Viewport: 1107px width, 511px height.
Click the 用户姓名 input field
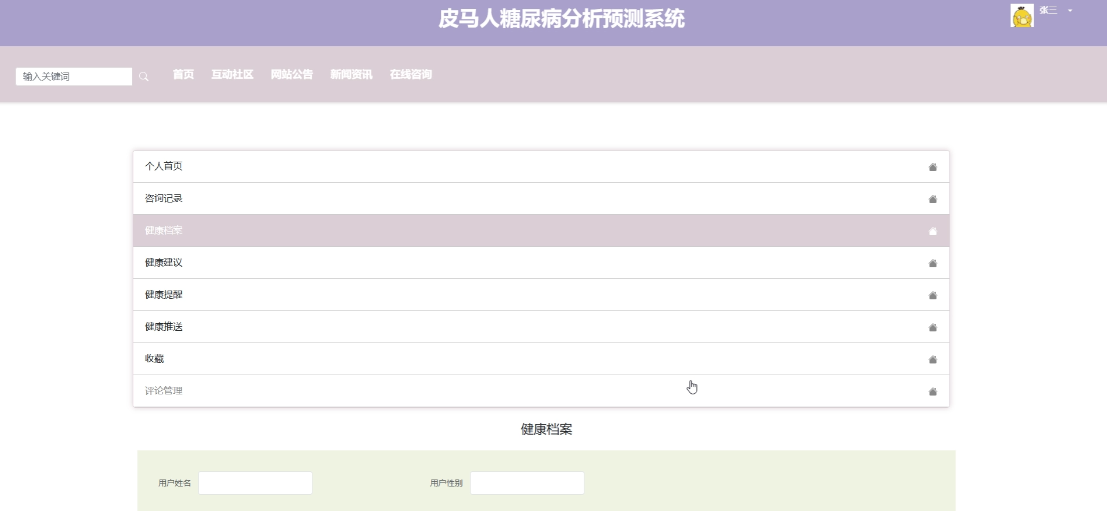point(255,483)
